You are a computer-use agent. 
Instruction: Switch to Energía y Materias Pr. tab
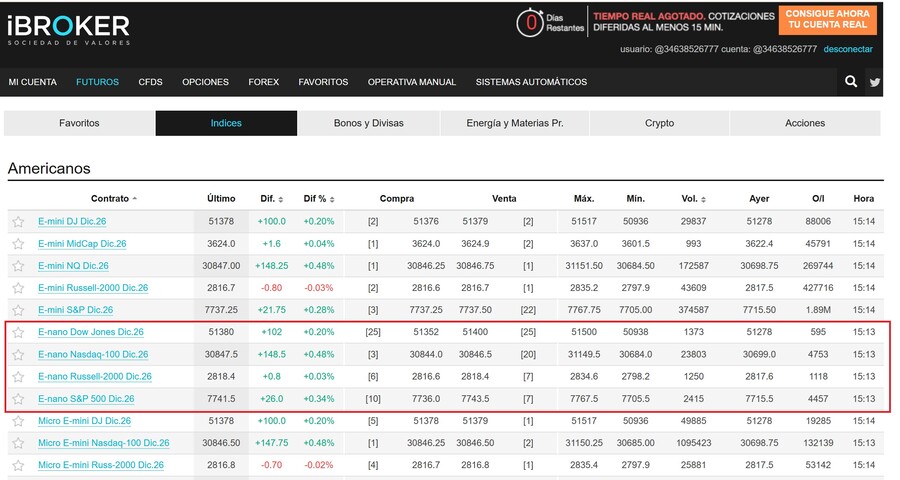[515, 123]
